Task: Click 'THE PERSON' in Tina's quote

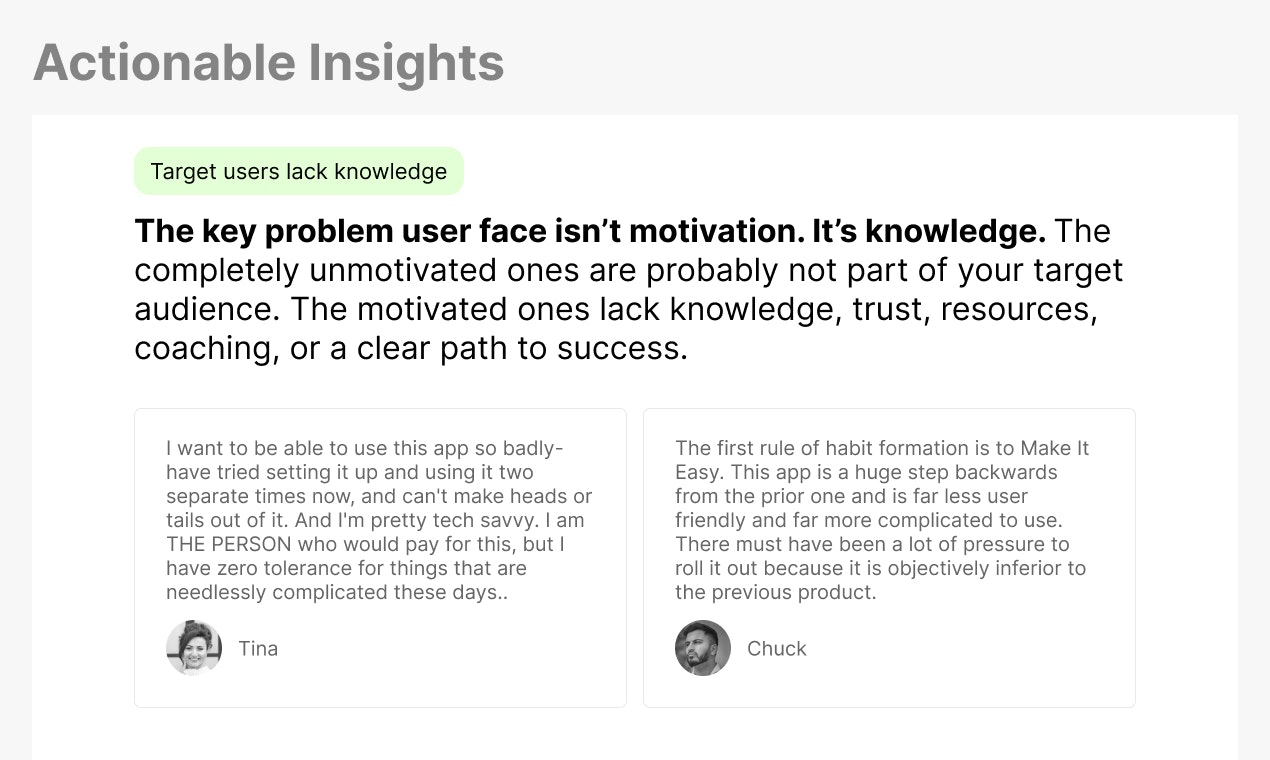Action: click(228, 544)
